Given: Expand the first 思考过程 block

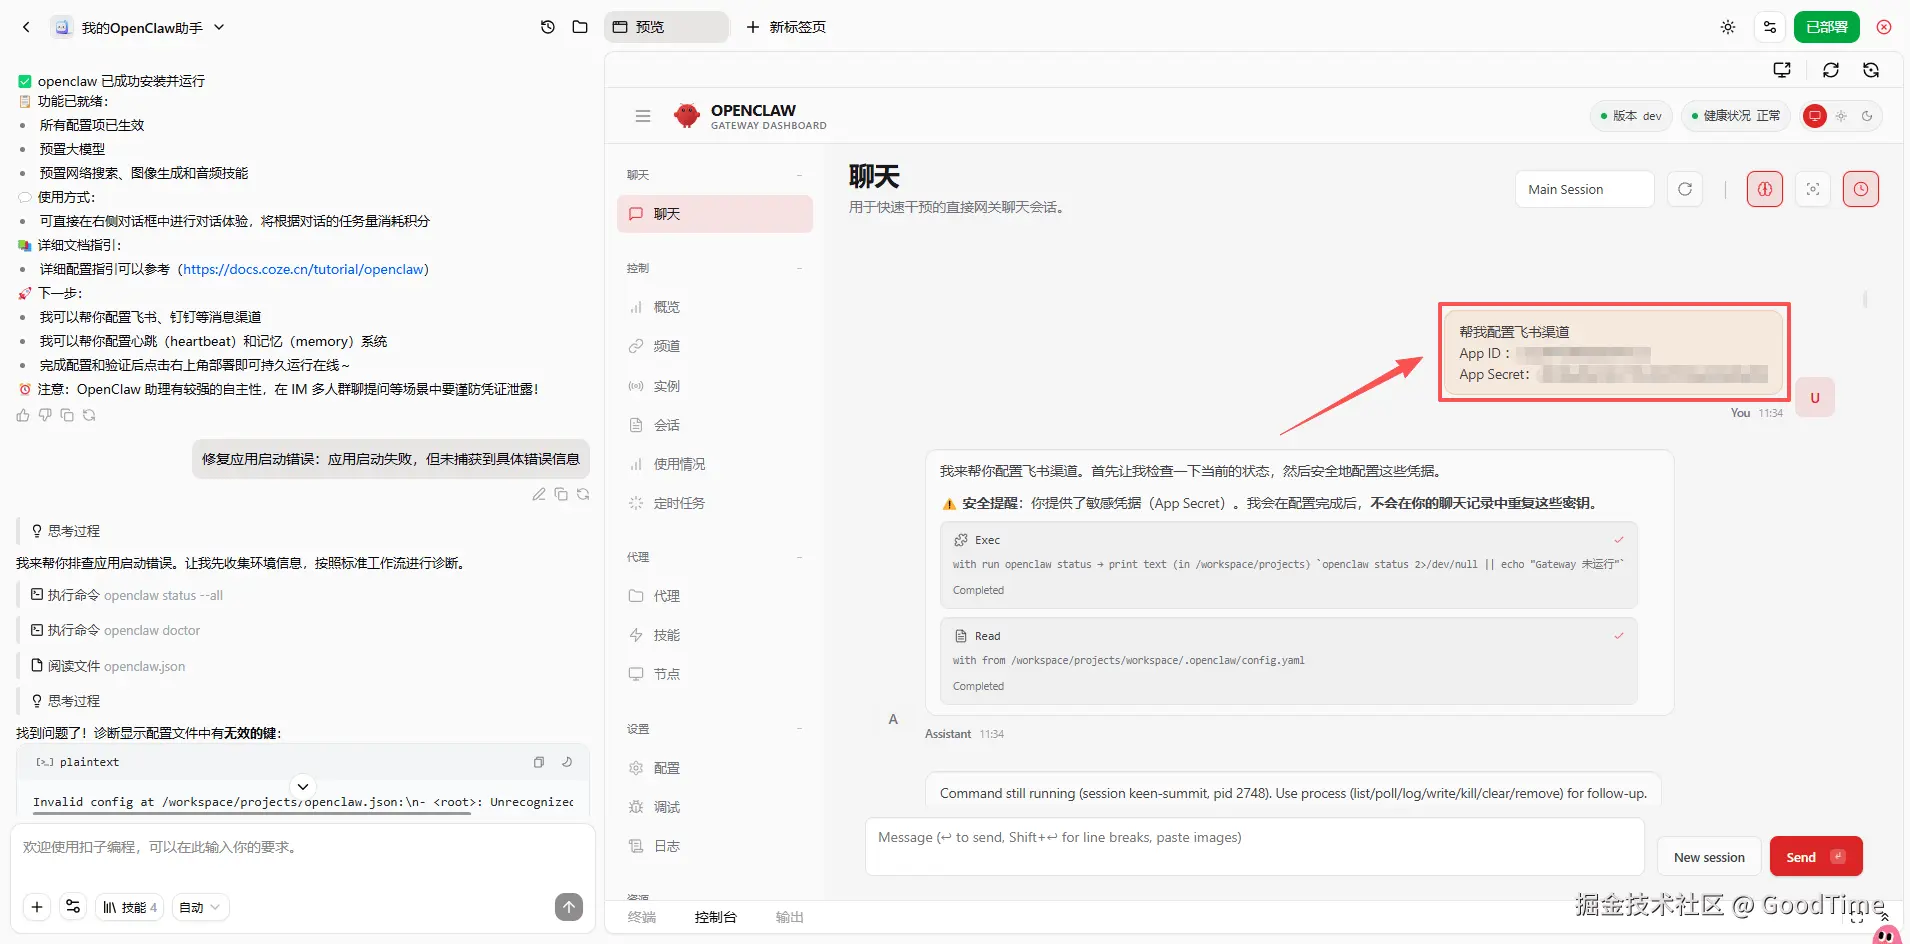Looking at the screenshot, I should [66, 531].
